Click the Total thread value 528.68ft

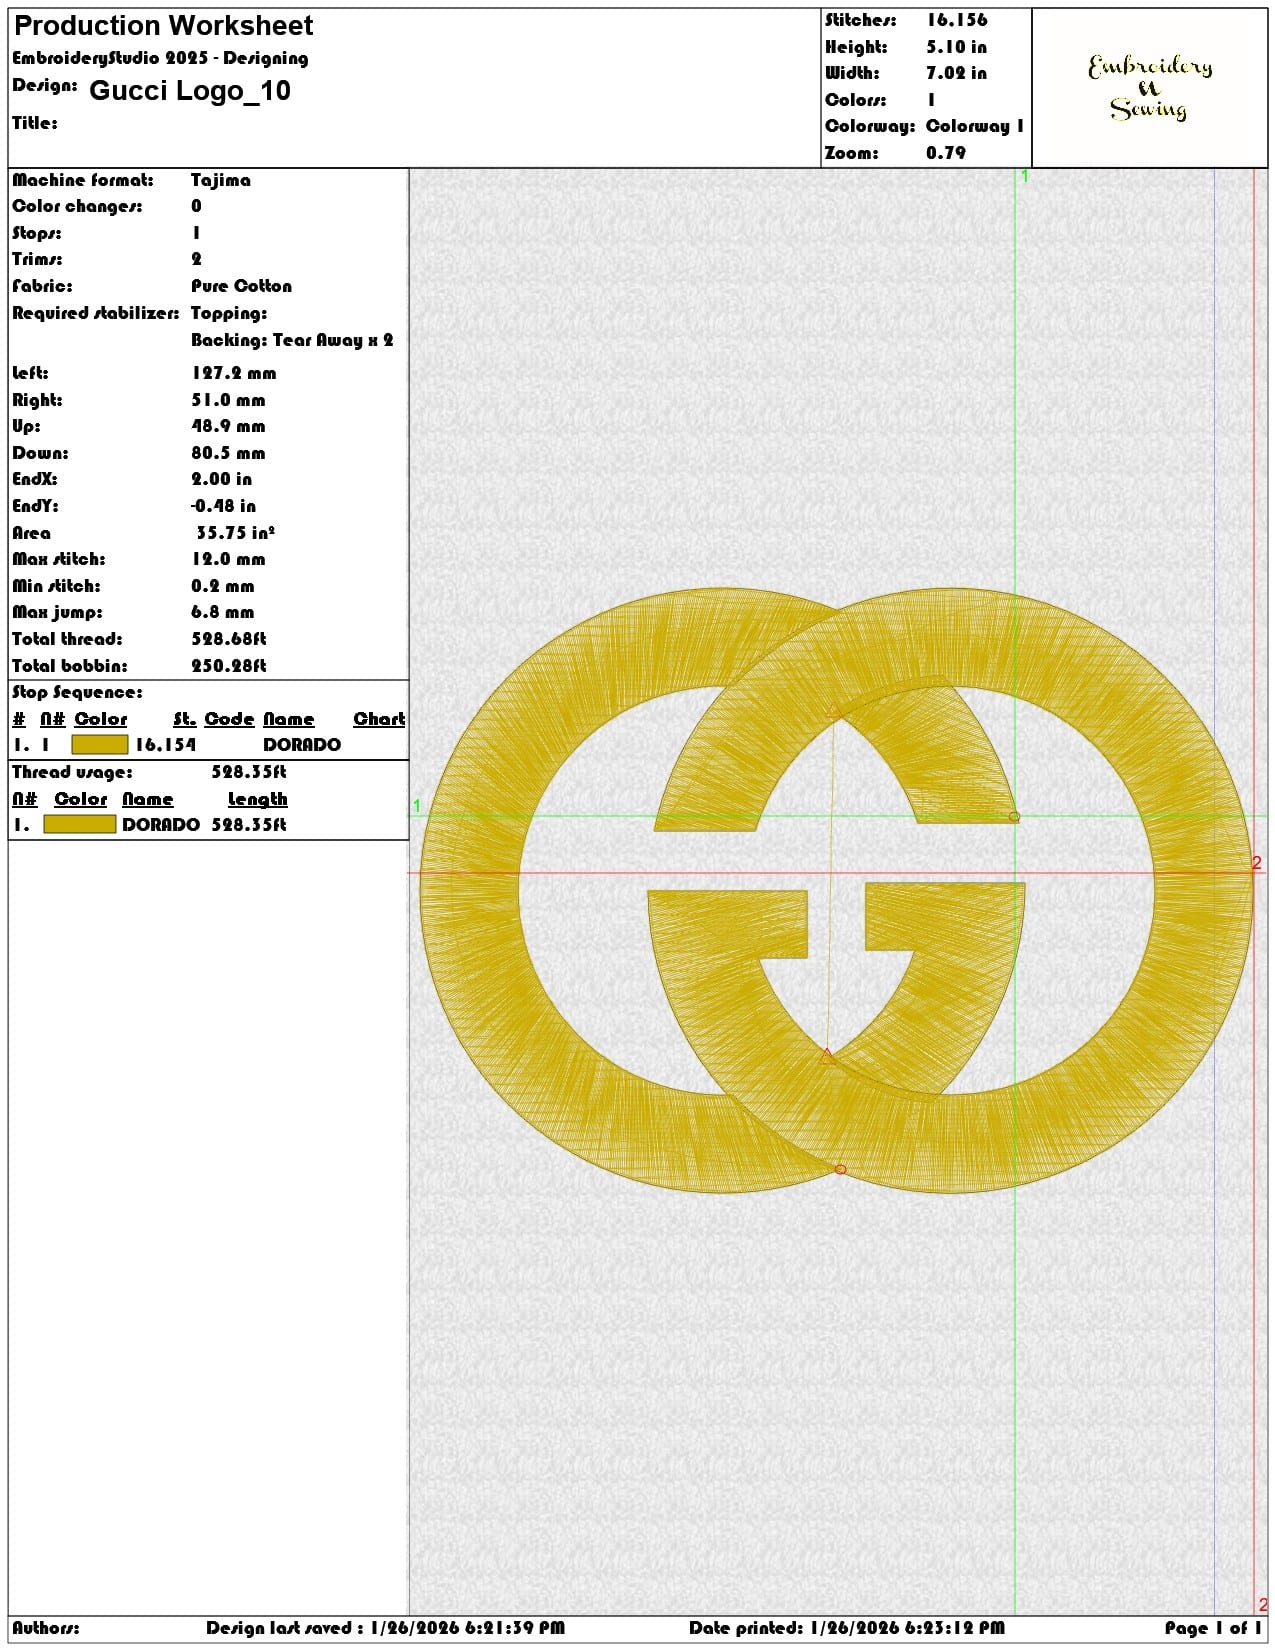229,639
